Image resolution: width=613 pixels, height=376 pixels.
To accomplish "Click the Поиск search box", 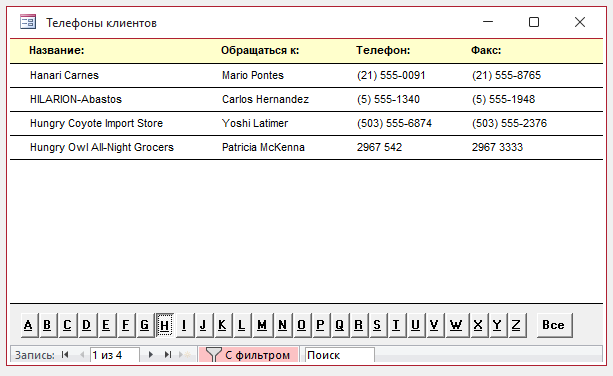I will click(x=339, y=355).
